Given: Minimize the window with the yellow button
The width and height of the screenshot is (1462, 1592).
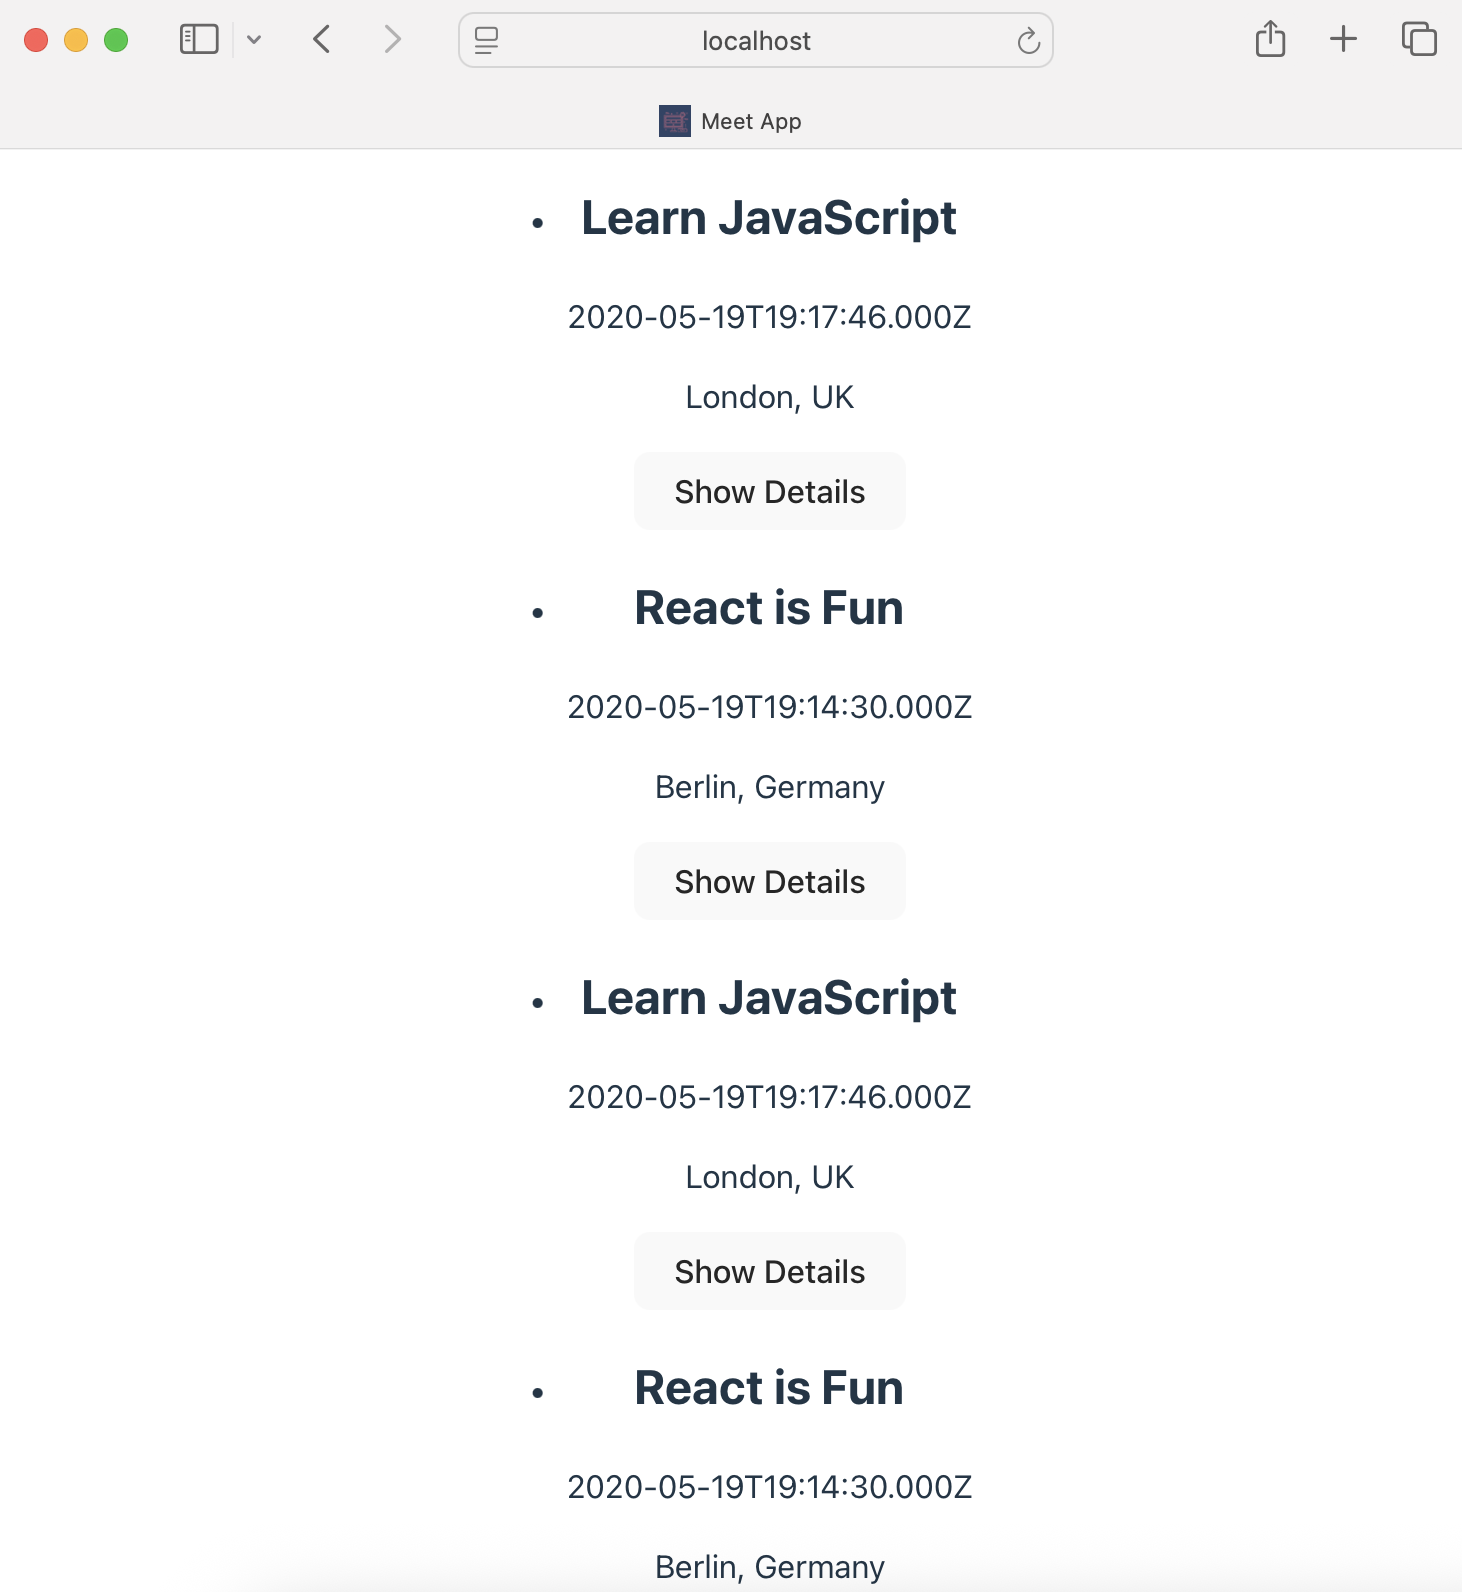Looking at the screenshot, I should pyautogui.click(x=76, y=40).
